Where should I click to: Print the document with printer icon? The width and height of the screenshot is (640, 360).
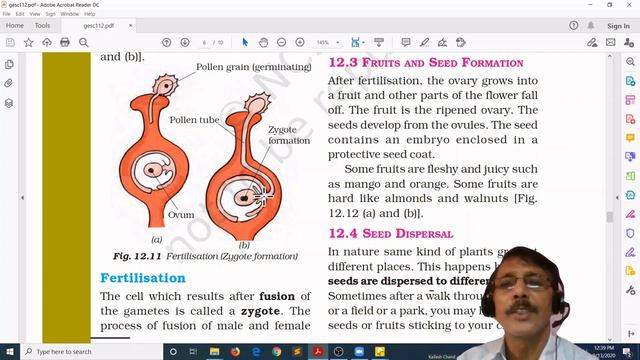tap(65, 42)
